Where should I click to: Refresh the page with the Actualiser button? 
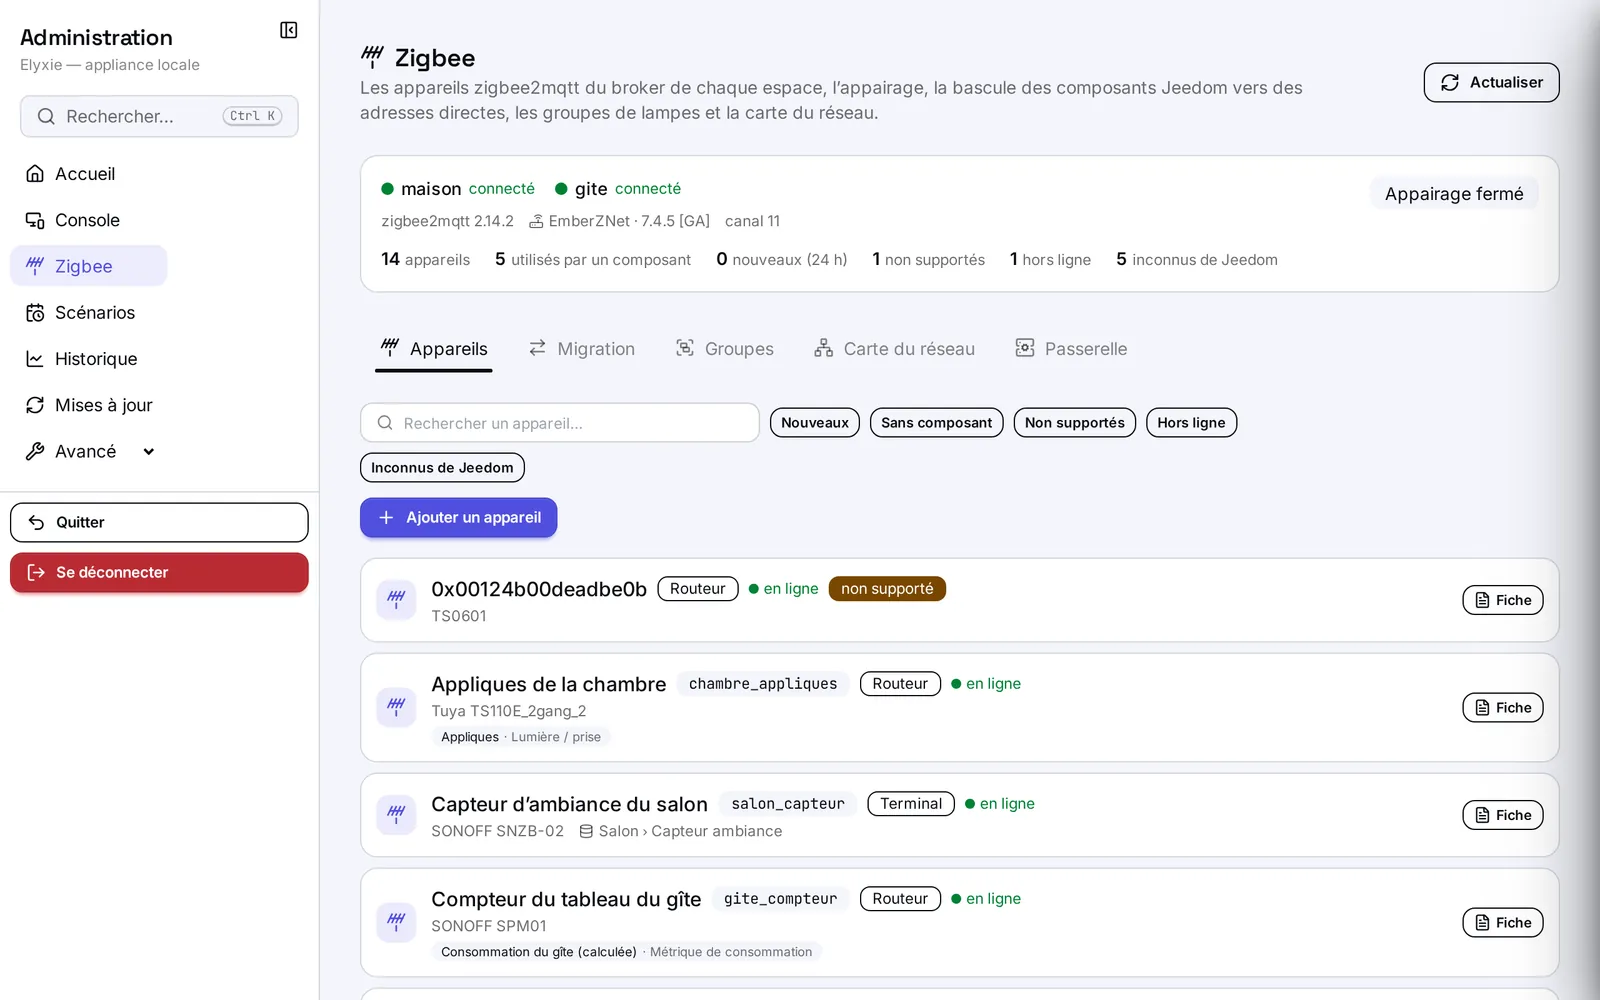tap(1491, 83)
